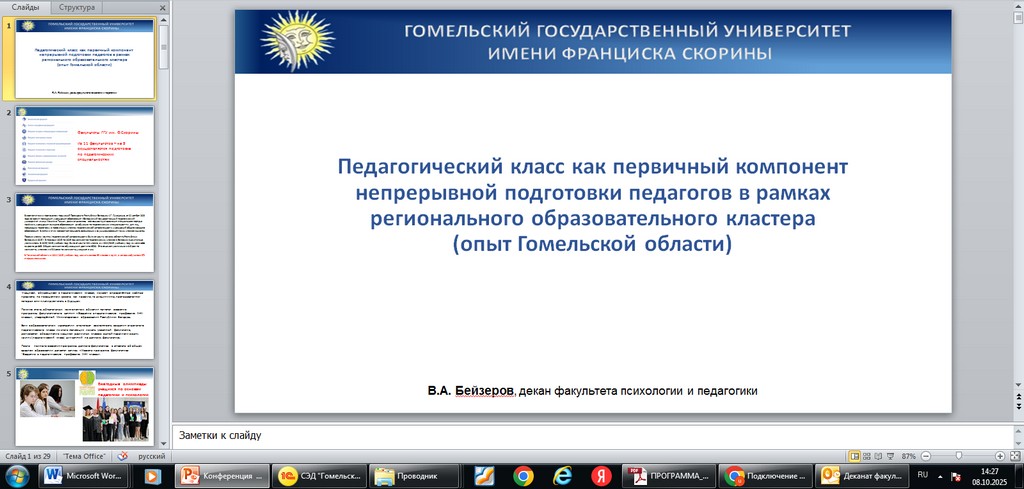This screenshot has height=489, width=1024.
Task: Click the zoom slider handle
Action: (x=958, y=455)
